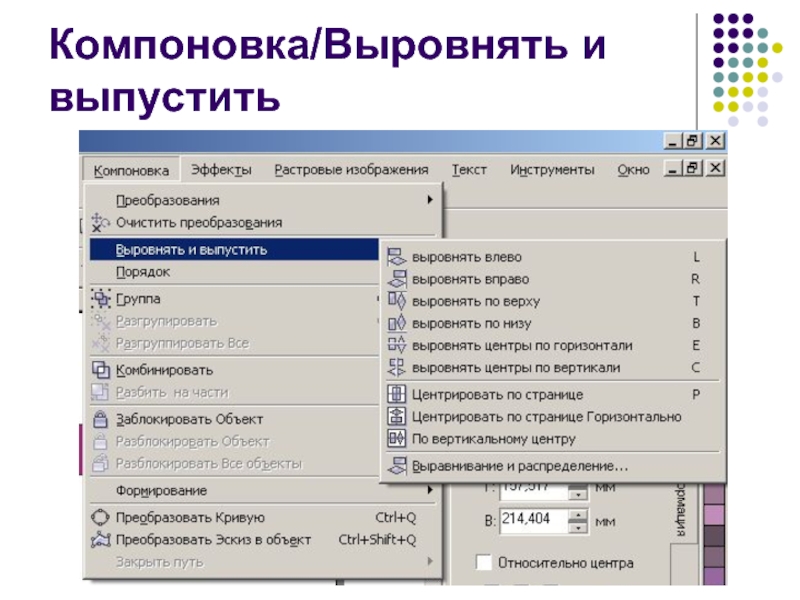Click the Преобразовать Кривую icon
This screenshot has height=600, width=800.
[x=100, y=517]
